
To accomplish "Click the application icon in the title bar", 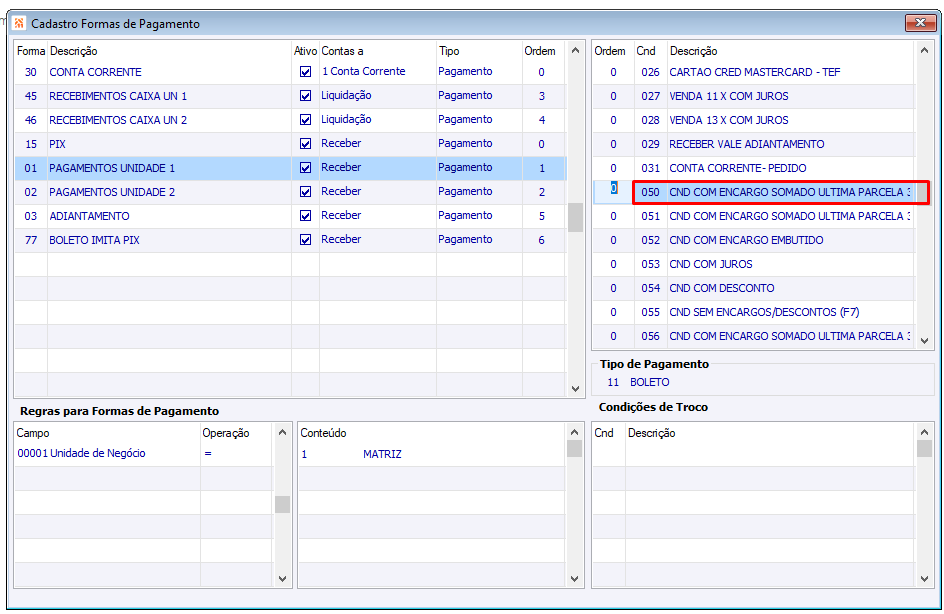I will 19,23.
